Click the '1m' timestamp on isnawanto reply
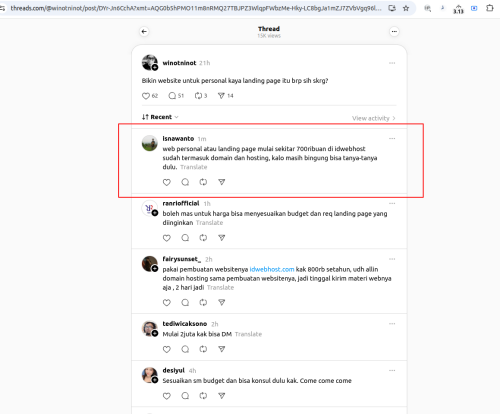This screenshot has width=500, height=414. [202, 139]
